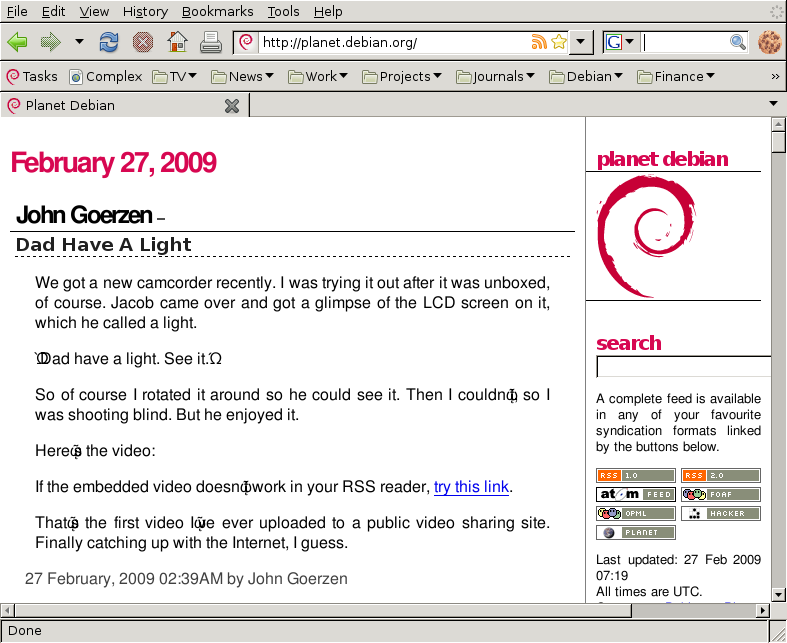Expand the News bookmarks folder

point(242,76)
